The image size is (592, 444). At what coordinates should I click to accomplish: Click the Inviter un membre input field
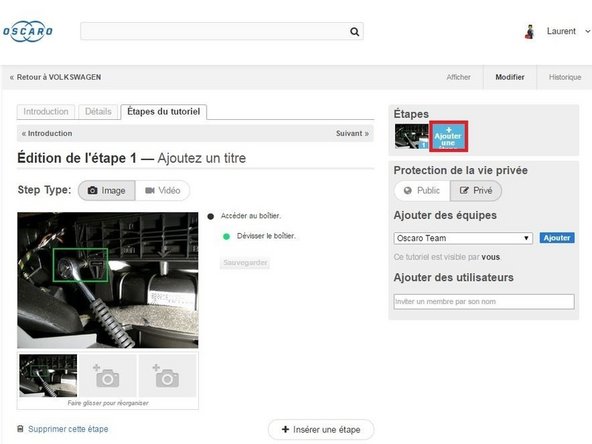[484, 302]
